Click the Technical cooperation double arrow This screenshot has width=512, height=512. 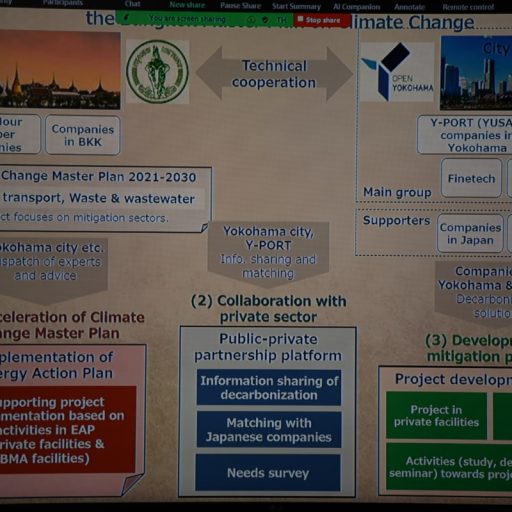(x=274, y=74)
